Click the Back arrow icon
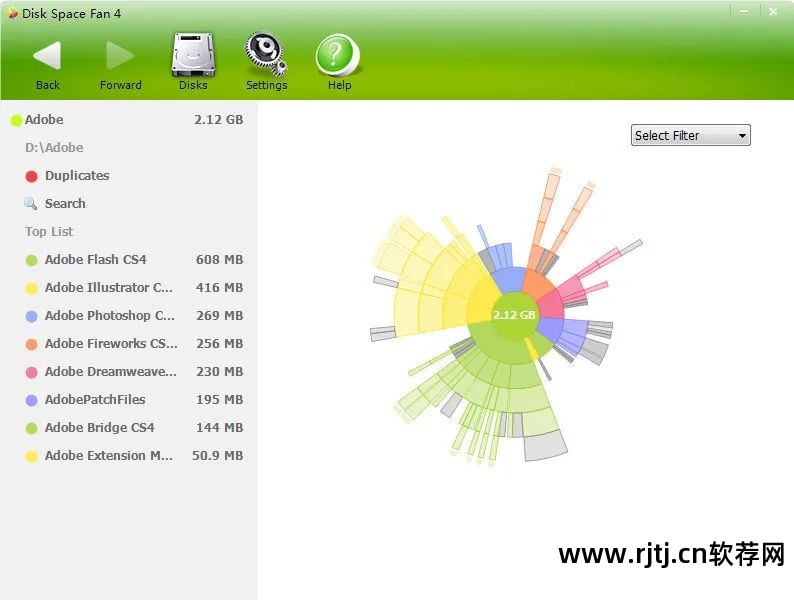Viewport: 794px width, 600px height. pos(47,55)
